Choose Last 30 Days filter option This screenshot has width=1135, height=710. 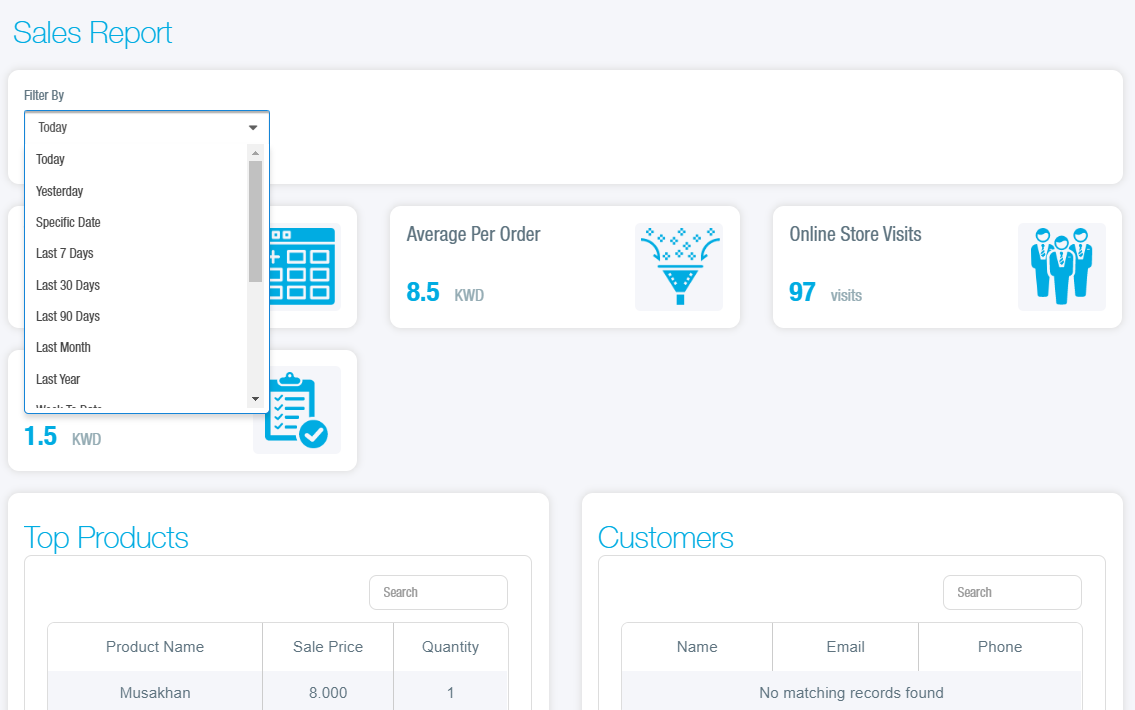(136, 285)
